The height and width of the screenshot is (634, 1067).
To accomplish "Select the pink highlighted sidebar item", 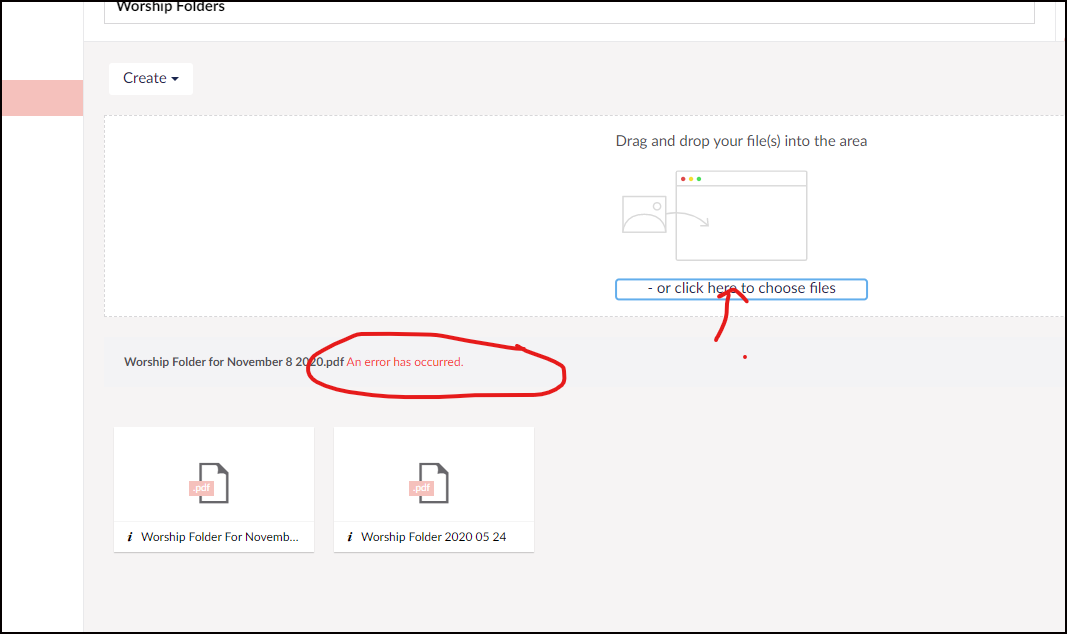I will pos(41,98).
